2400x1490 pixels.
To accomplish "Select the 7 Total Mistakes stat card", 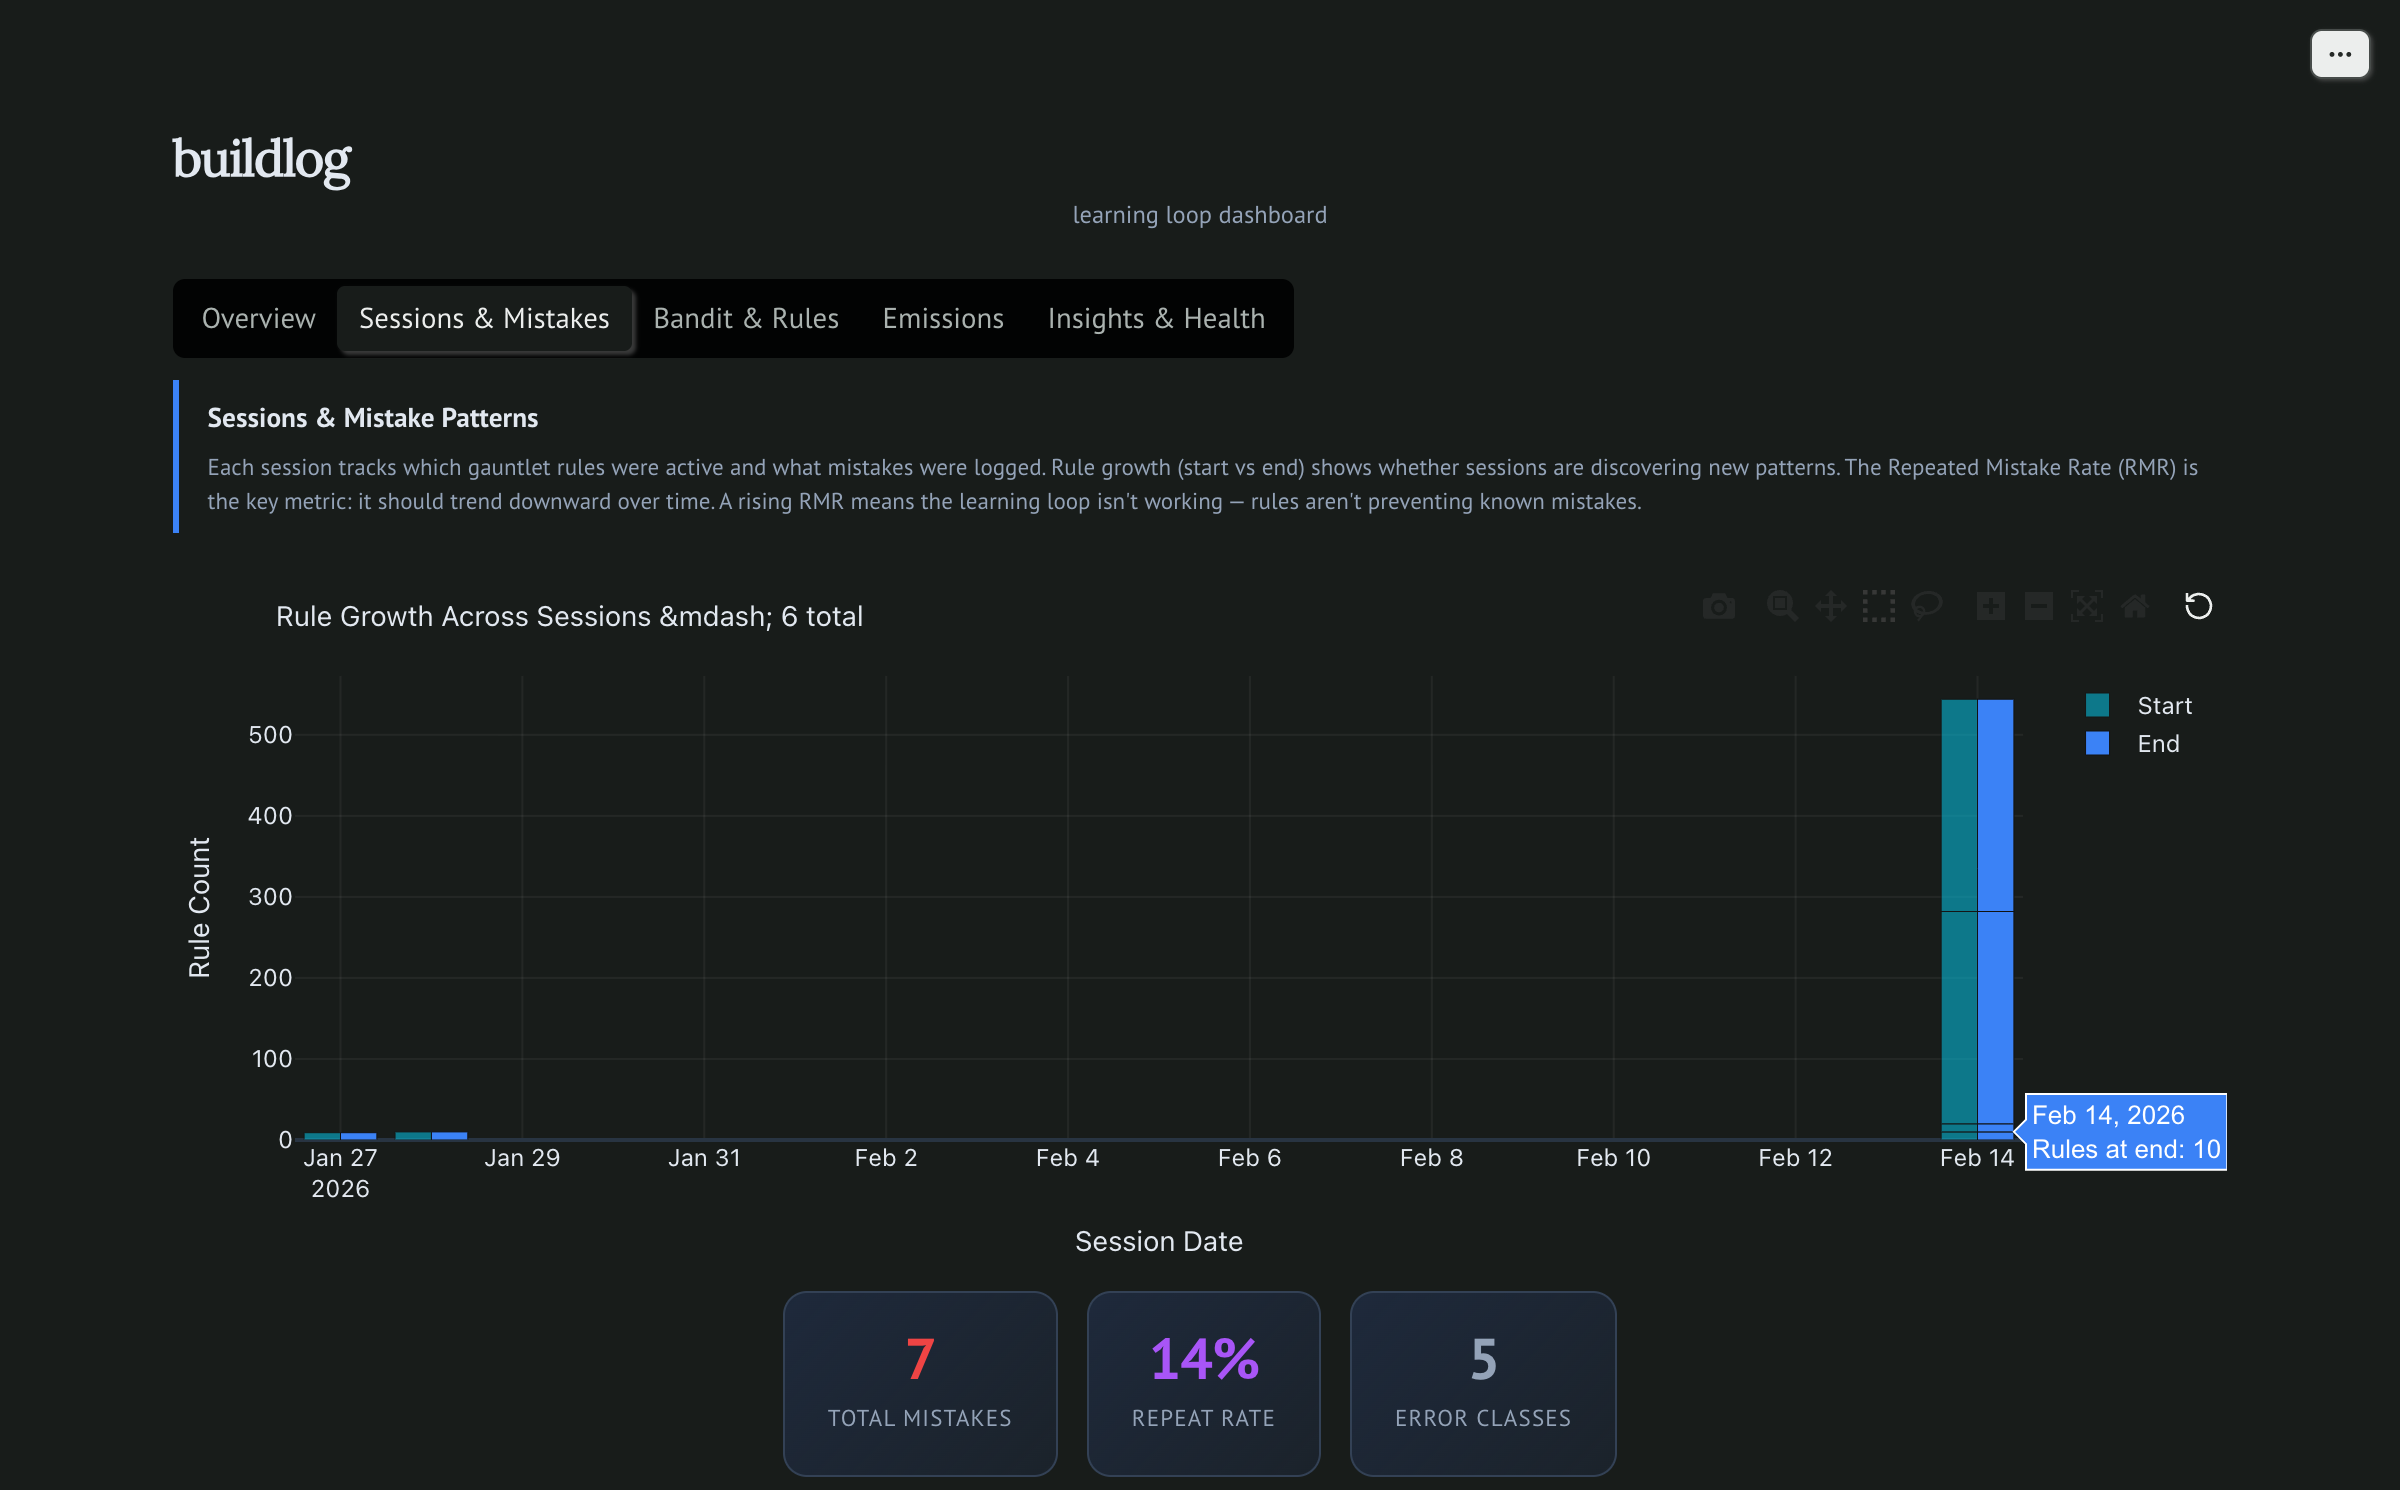I will (x=919, y=1384).
